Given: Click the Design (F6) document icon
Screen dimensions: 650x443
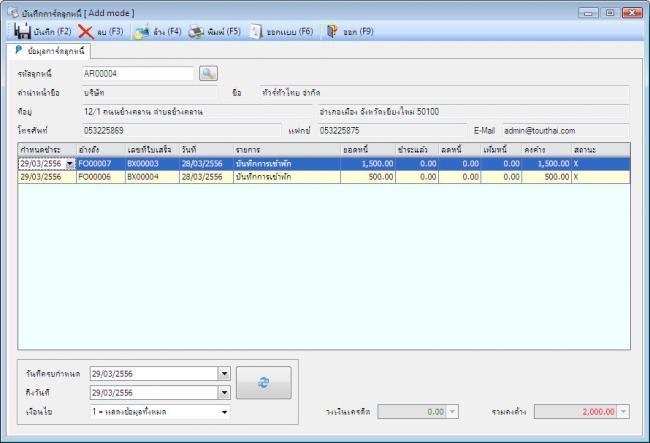Looking at the screenshot, I should pyautogui.click(x=256, y=32).
